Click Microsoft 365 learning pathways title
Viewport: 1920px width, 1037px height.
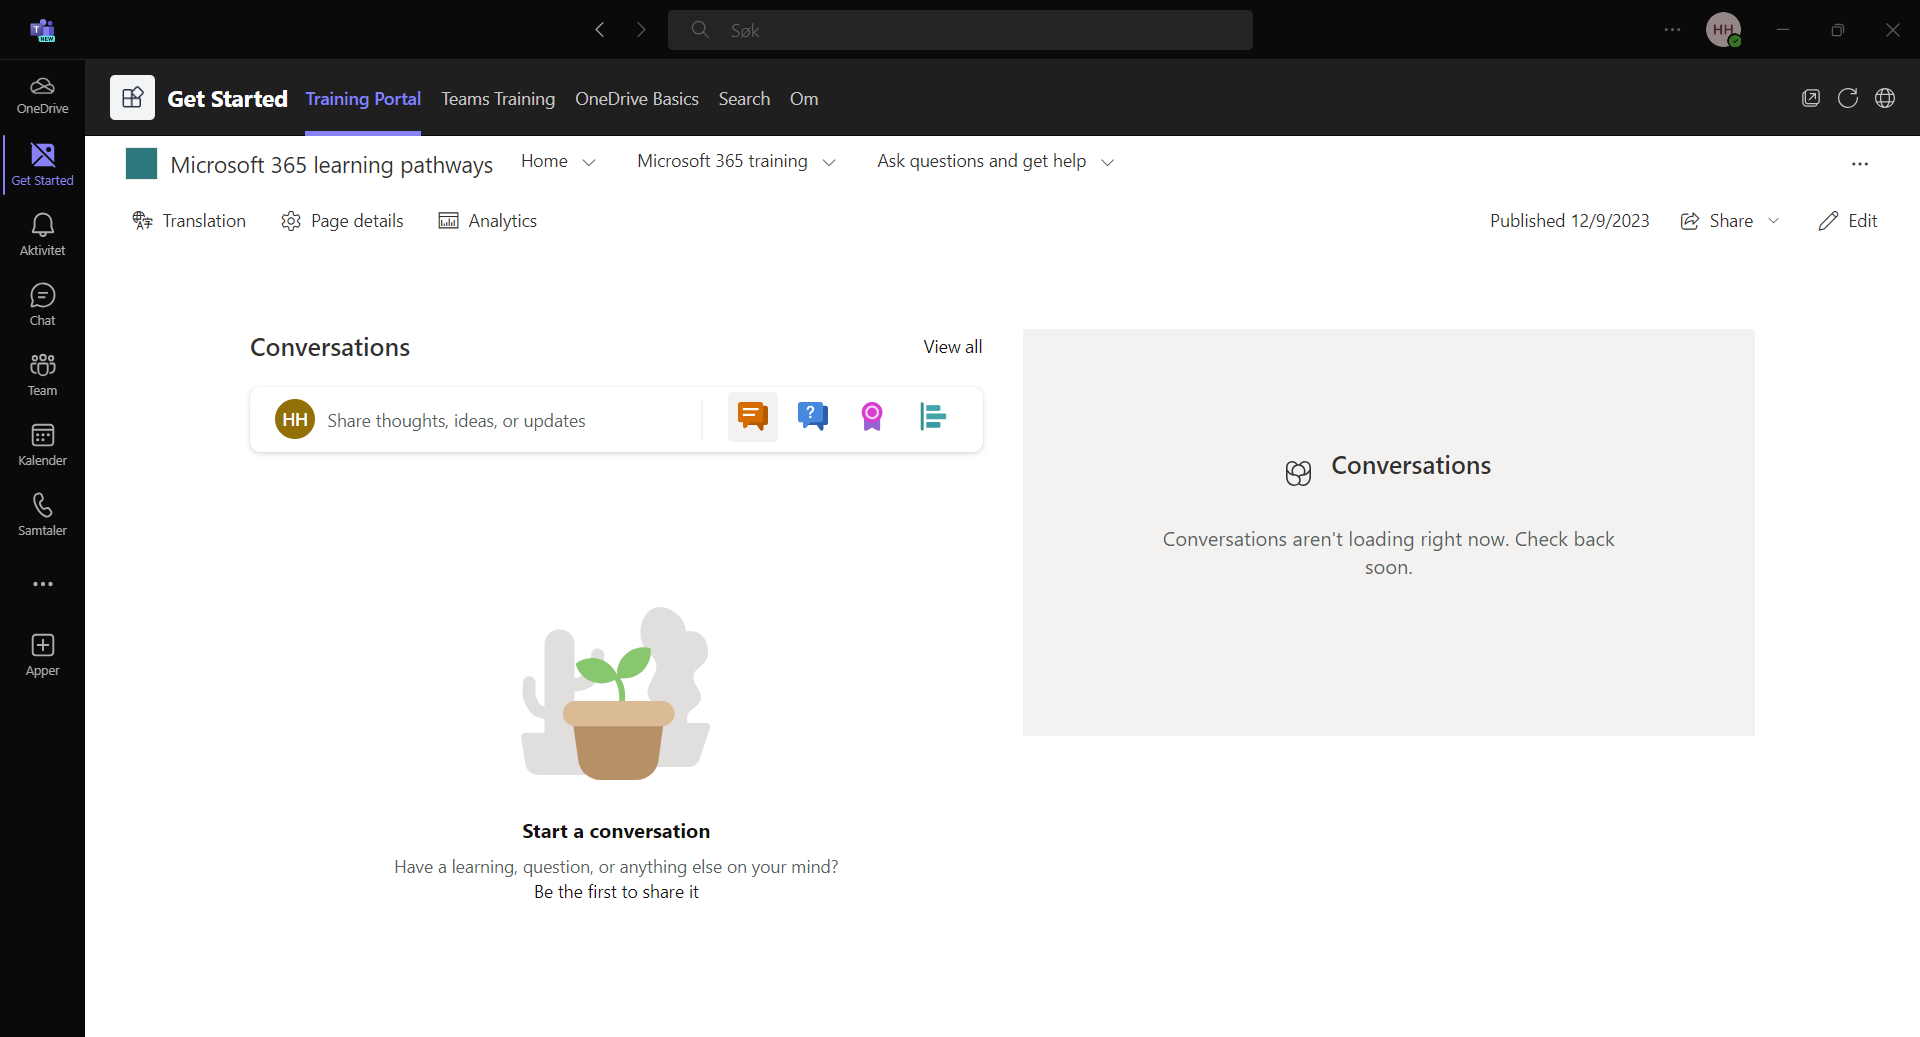pos(331,165)
